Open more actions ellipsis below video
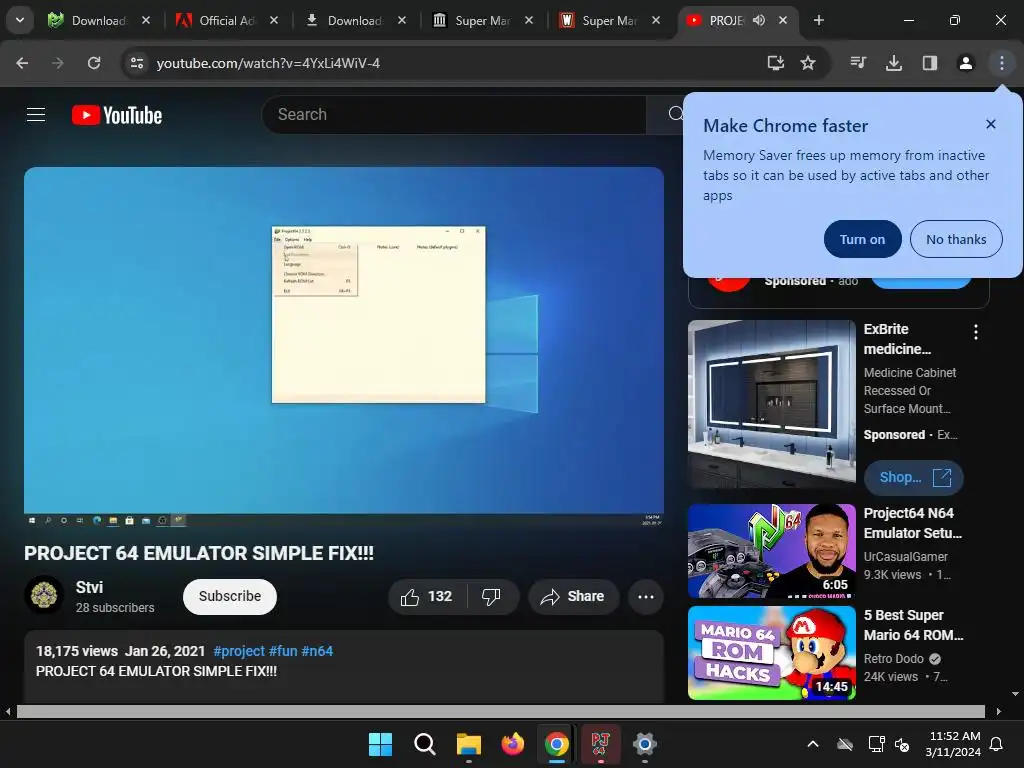1024x768 pixels. coord(646,596)
